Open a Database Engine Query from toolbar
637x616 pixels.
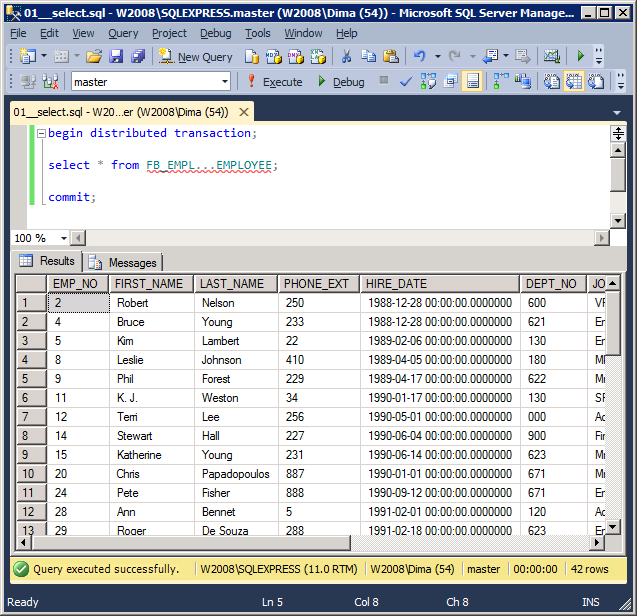251,56
